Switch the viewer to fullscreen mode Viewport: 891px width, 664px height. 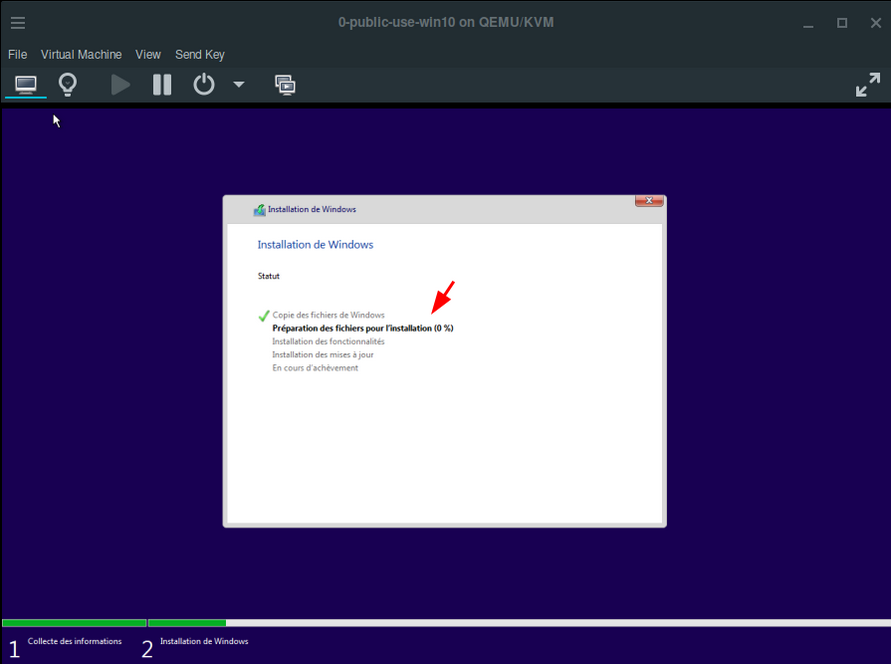868,85
